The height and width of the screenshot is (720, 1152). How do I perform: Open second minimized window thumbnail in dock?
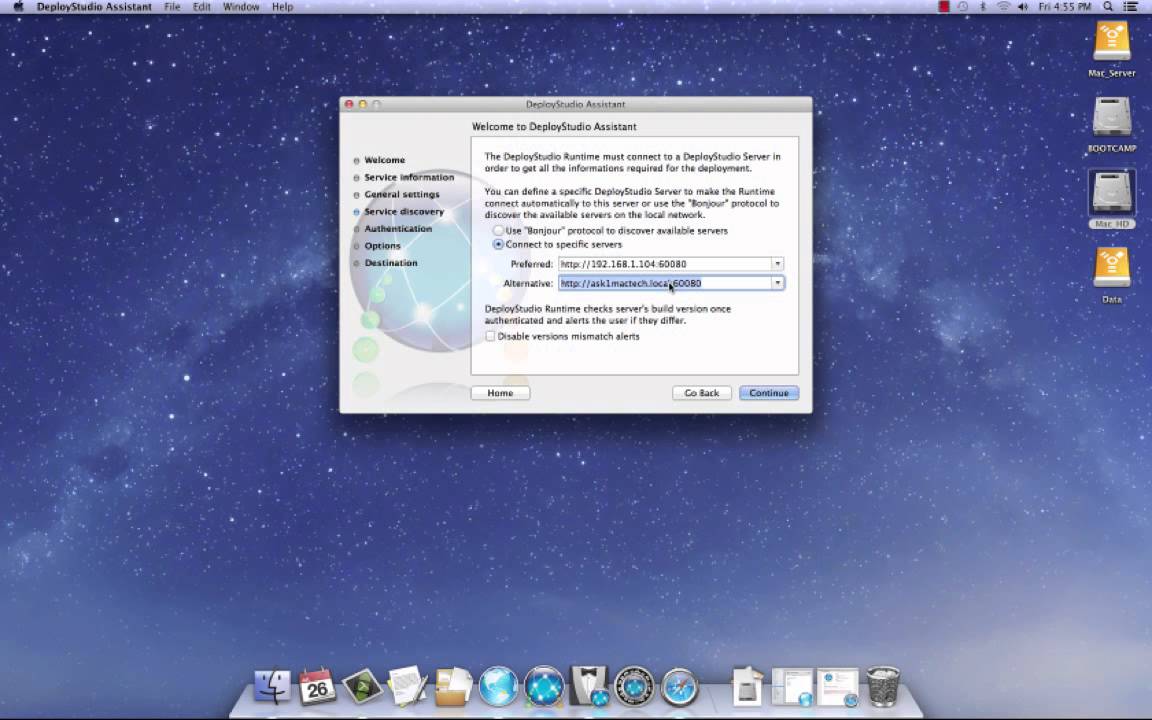(838, 687)
